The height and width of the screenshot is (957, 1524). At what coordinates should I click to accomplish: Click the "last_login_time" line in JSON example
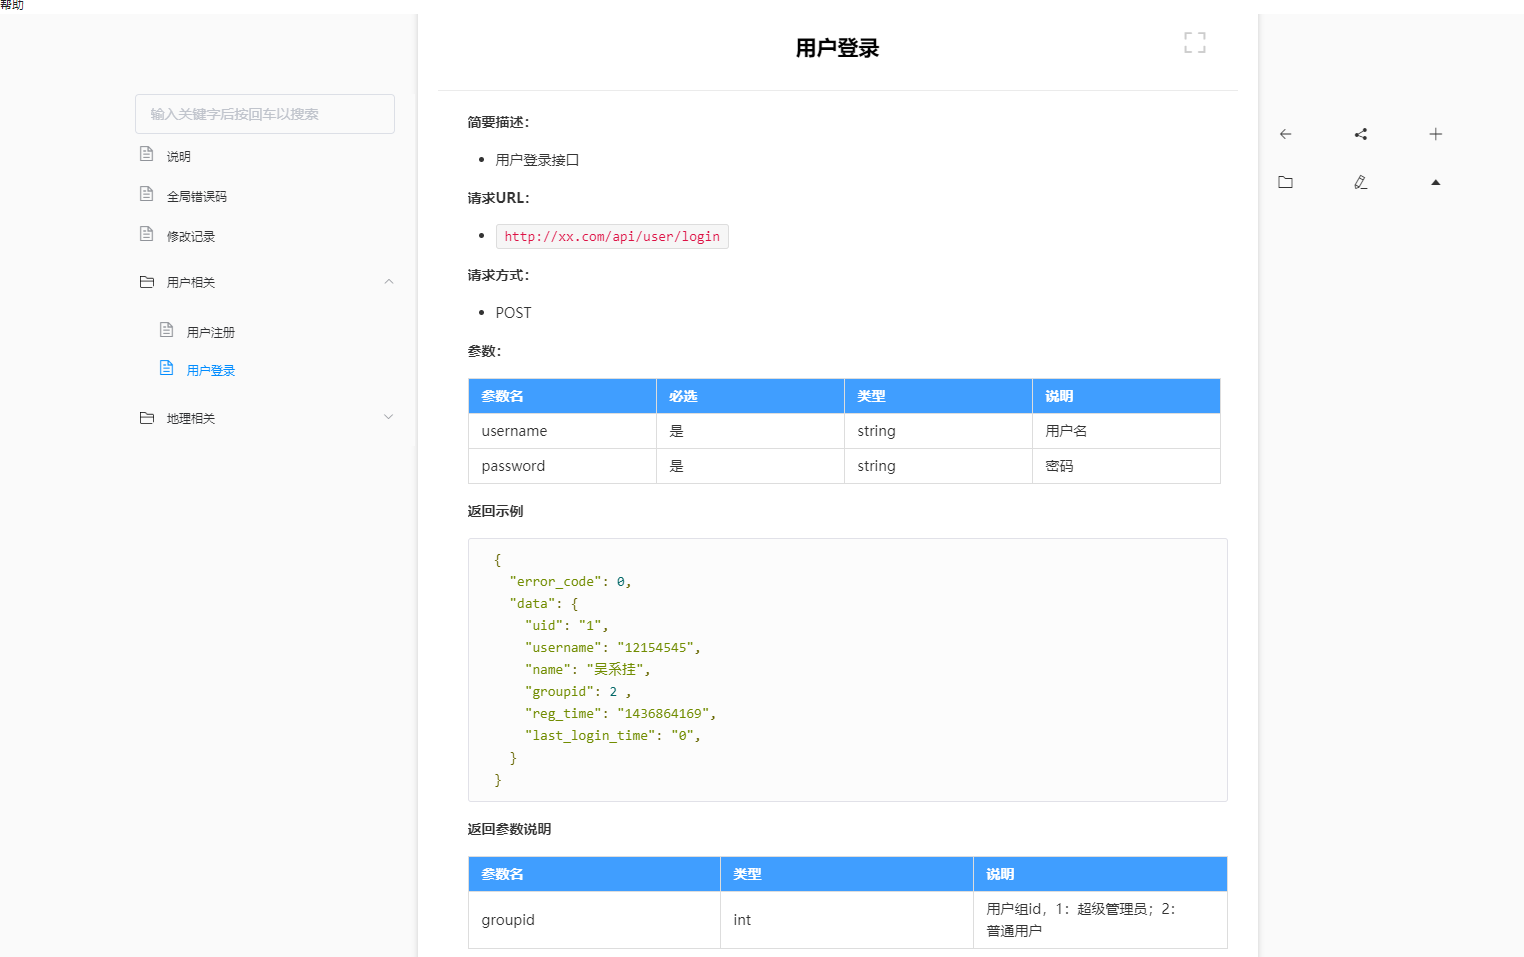pyautogui.click(x=612, y=736)
